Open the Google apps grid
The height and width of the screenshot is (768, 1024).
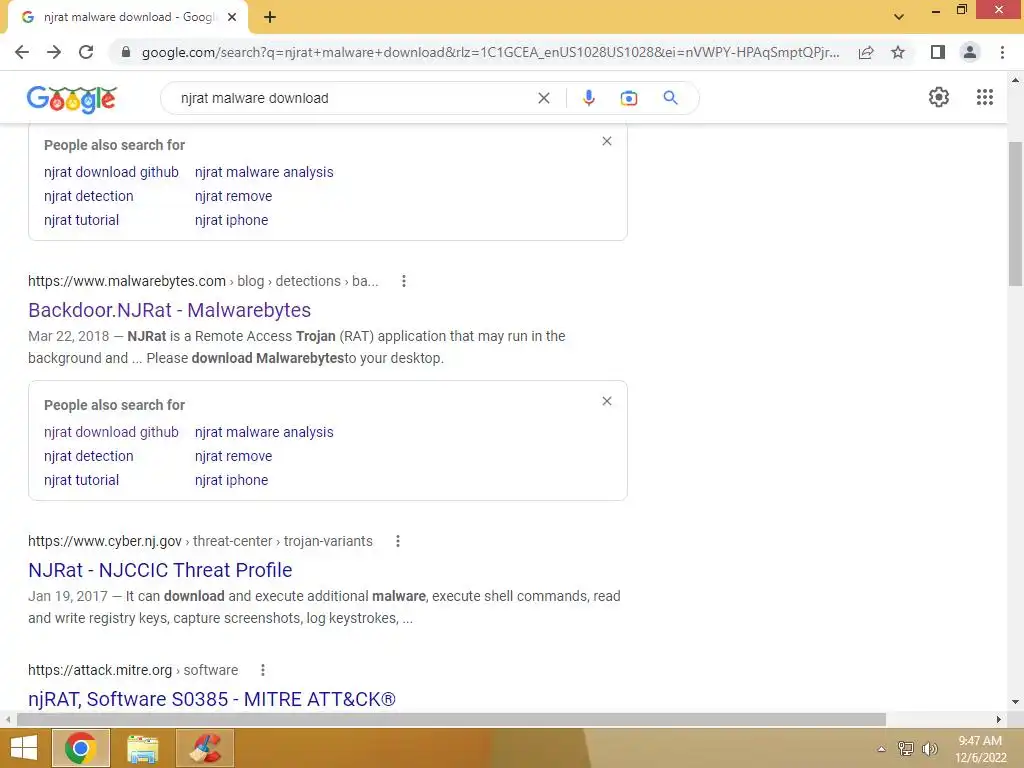point(985,97)
